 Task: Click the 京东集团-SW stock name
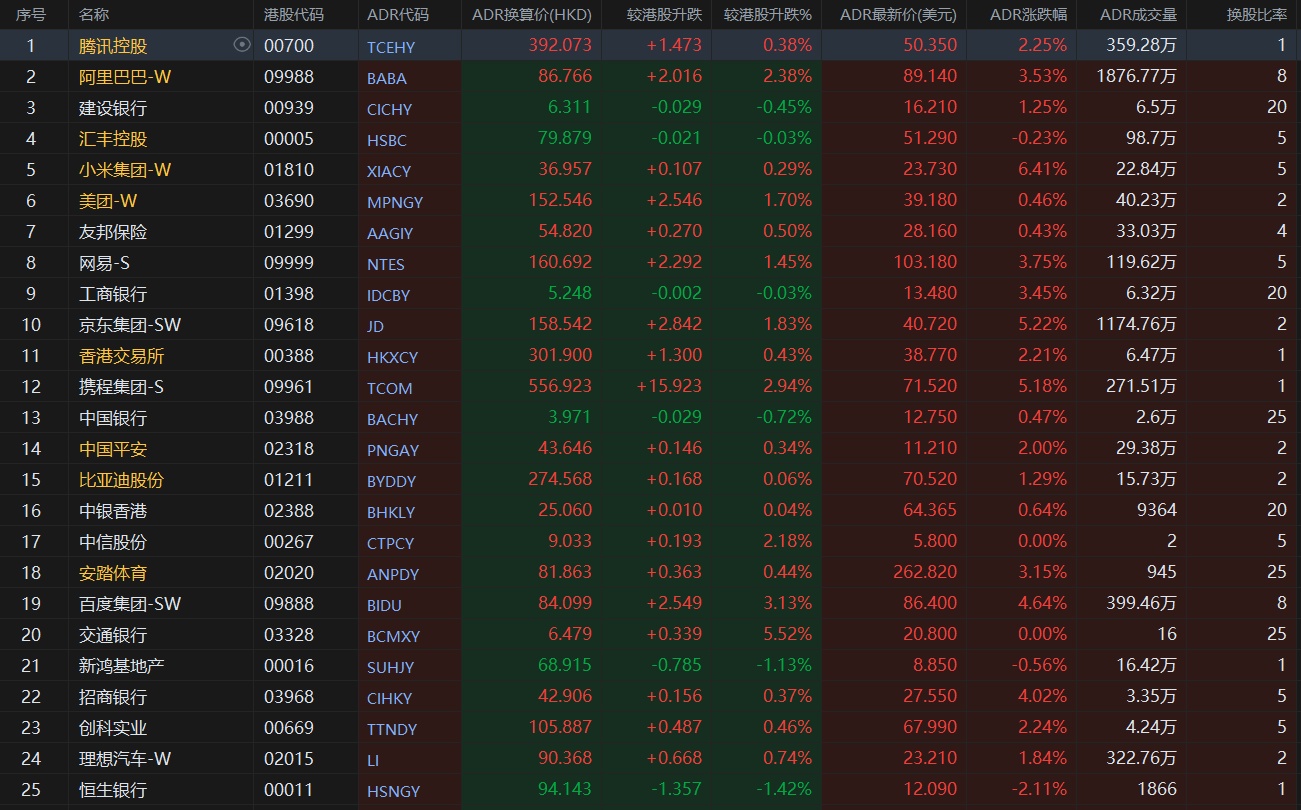130,325
